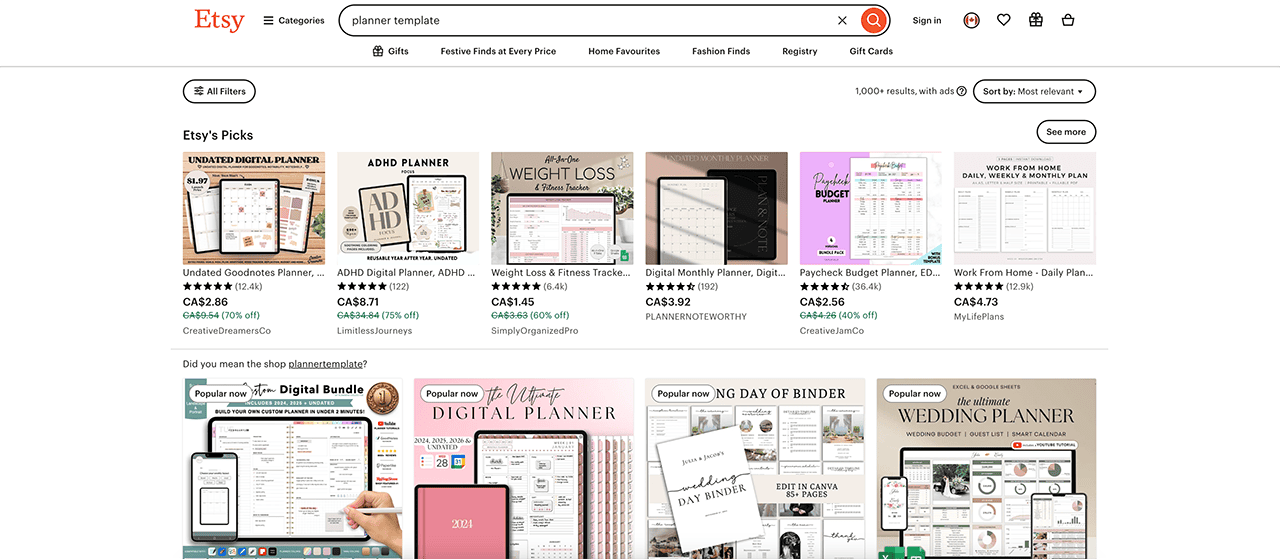Open the Gifts nav item
This screenshot has height=559, width=1280.
(x=390, y=51)
